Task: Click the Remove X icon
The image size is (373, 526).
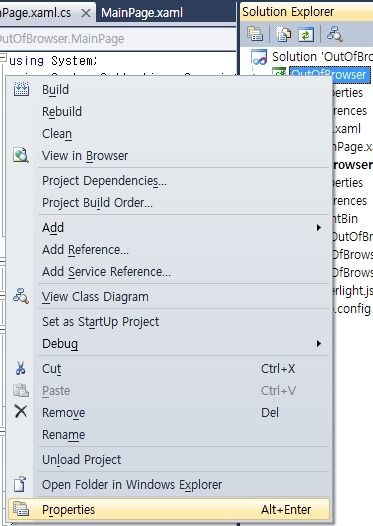Action: [21, 411]
